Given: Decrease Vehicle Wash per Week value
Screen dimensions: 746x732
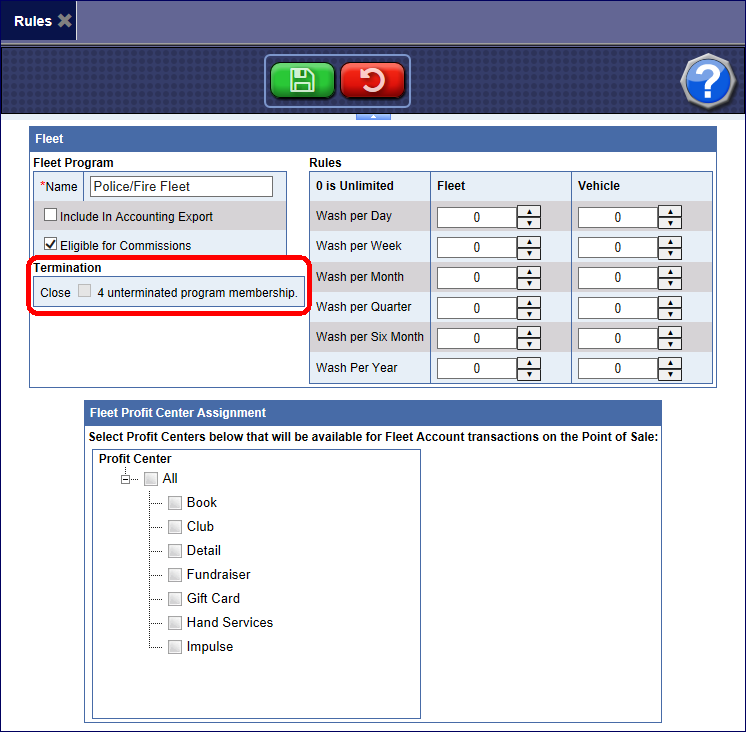Looking at the screenshot, I should click(x=670, y=253).
